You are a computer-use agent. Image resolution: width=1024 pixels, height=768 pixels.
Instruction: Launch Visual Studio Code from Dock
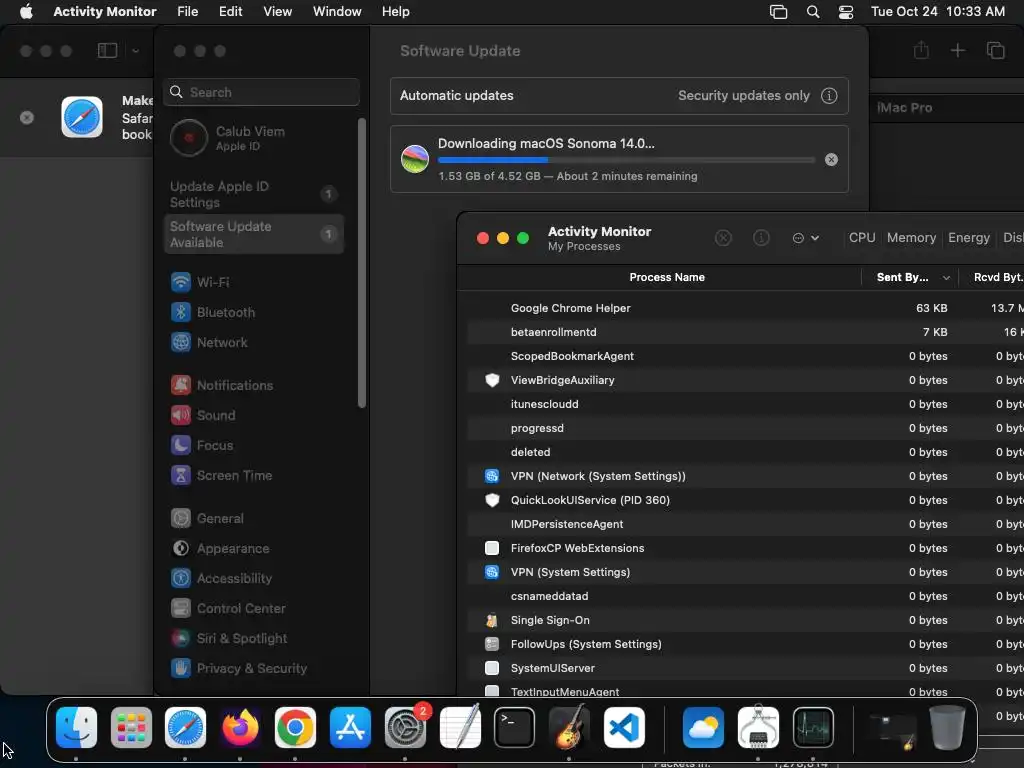(x=624, y=727)
